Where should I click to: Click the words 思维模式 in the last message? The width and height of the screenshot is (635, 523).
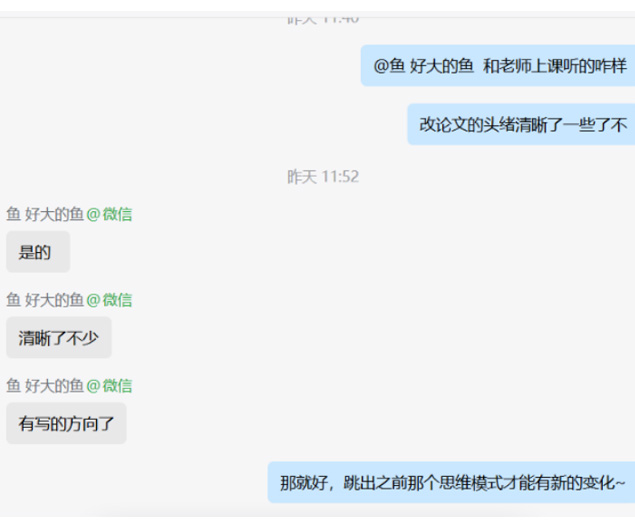tap(459, 483)
